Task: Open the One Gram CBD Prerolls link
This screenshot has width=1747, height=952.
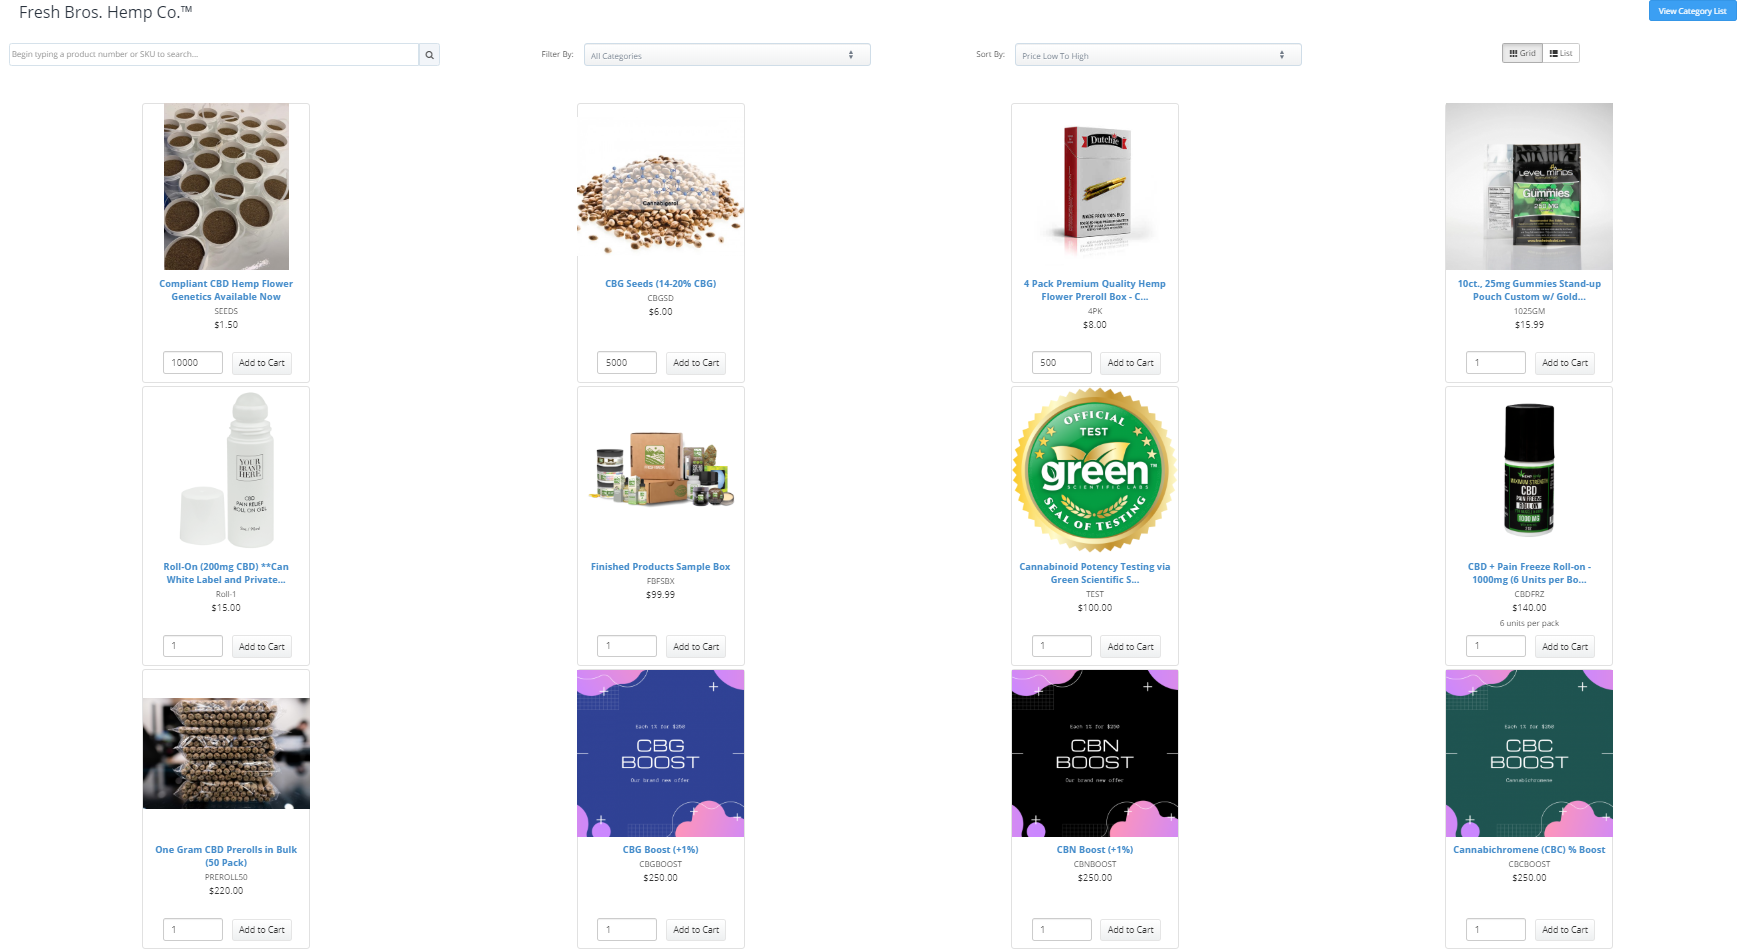Action: coord(226,856)
